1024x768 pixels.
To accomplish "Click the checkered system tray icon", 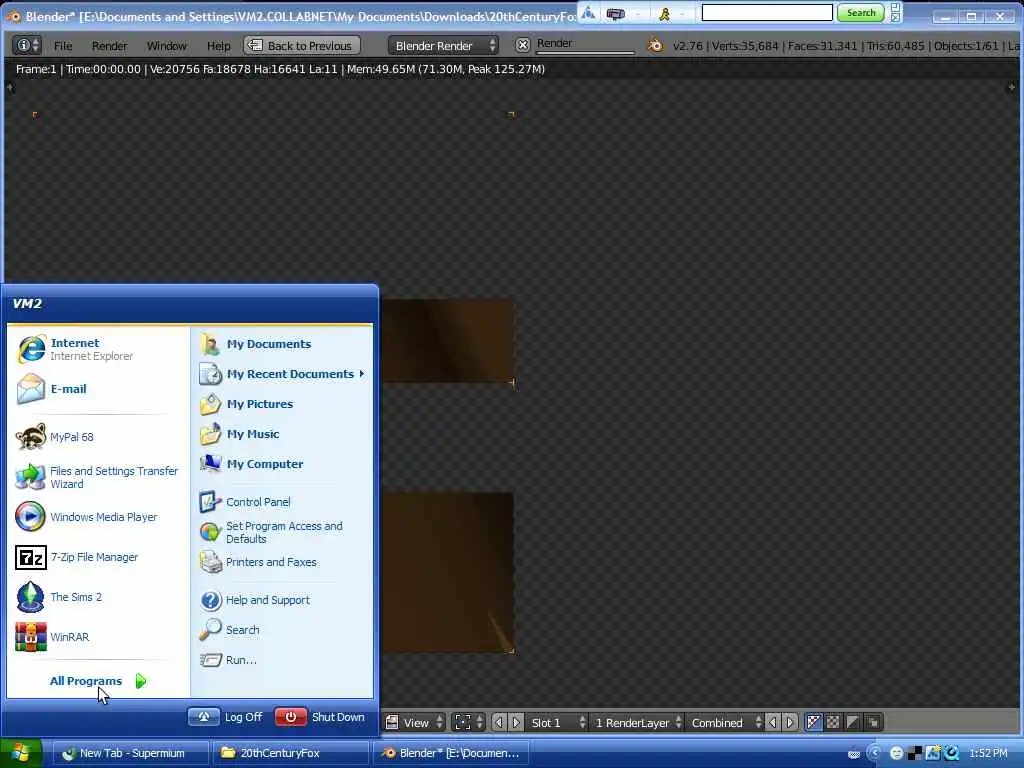I will (x=914, y=753).
